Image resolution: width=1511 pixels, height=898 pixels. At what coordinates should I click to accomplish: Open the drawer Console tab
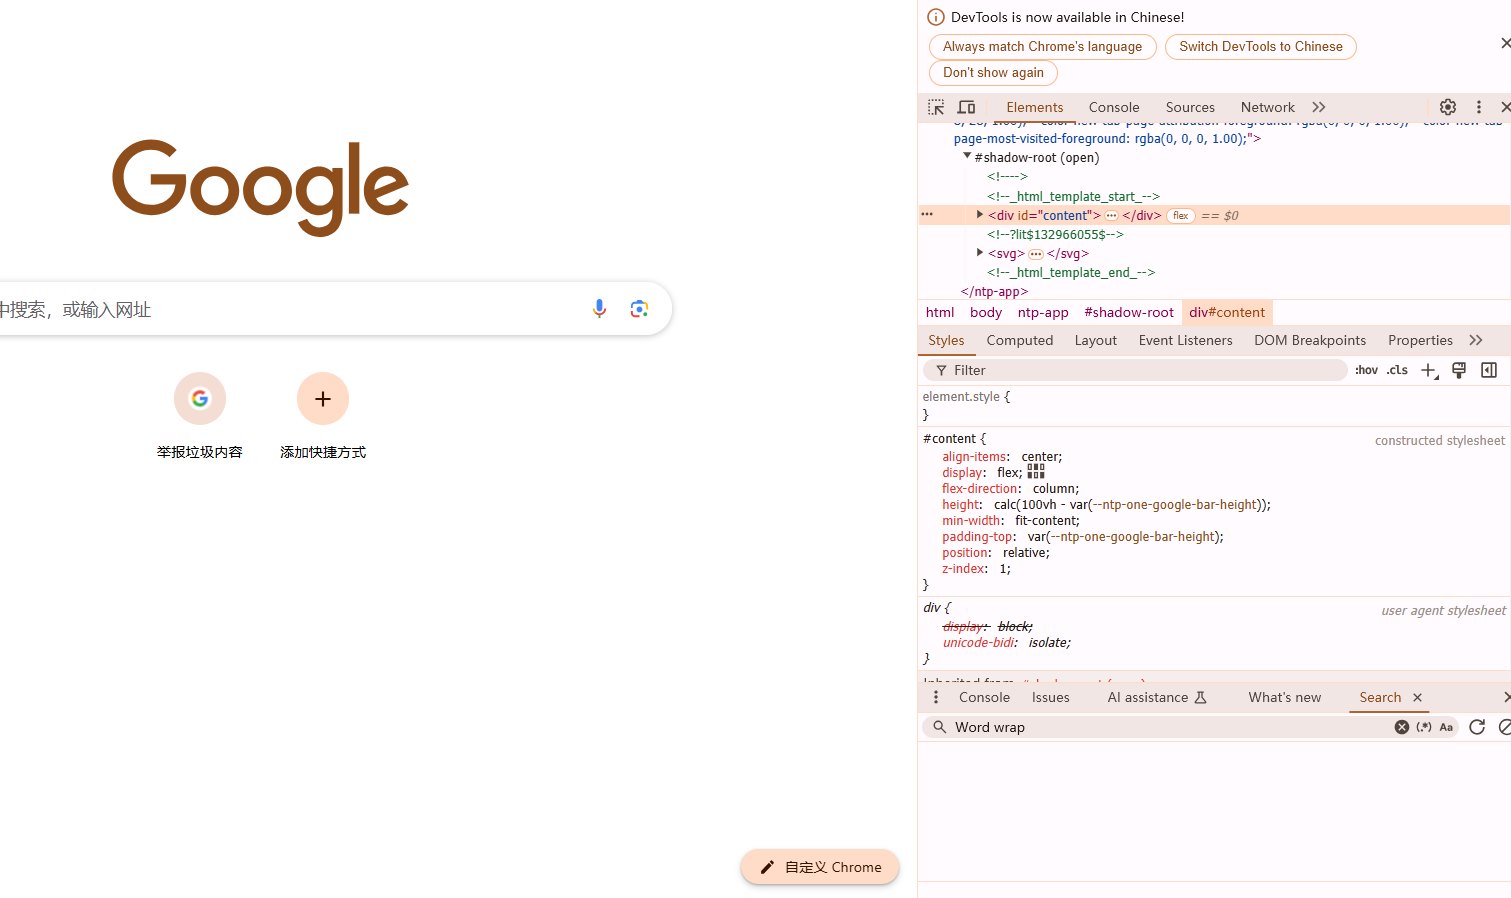click(x=984, y=697)
